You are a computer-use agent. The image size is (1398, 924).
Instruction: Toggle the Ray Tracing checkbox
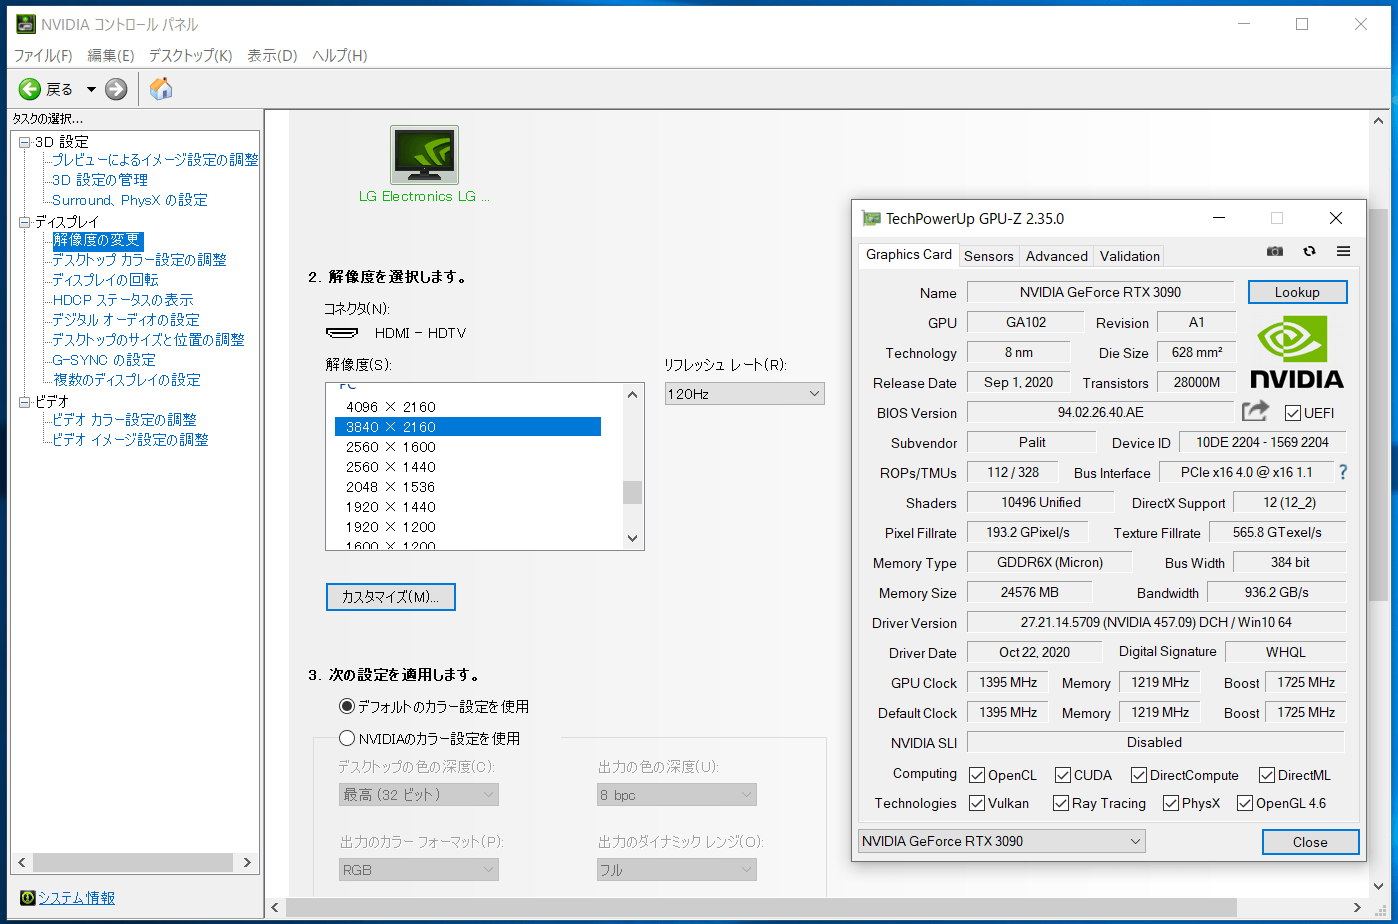(1061, 803)
